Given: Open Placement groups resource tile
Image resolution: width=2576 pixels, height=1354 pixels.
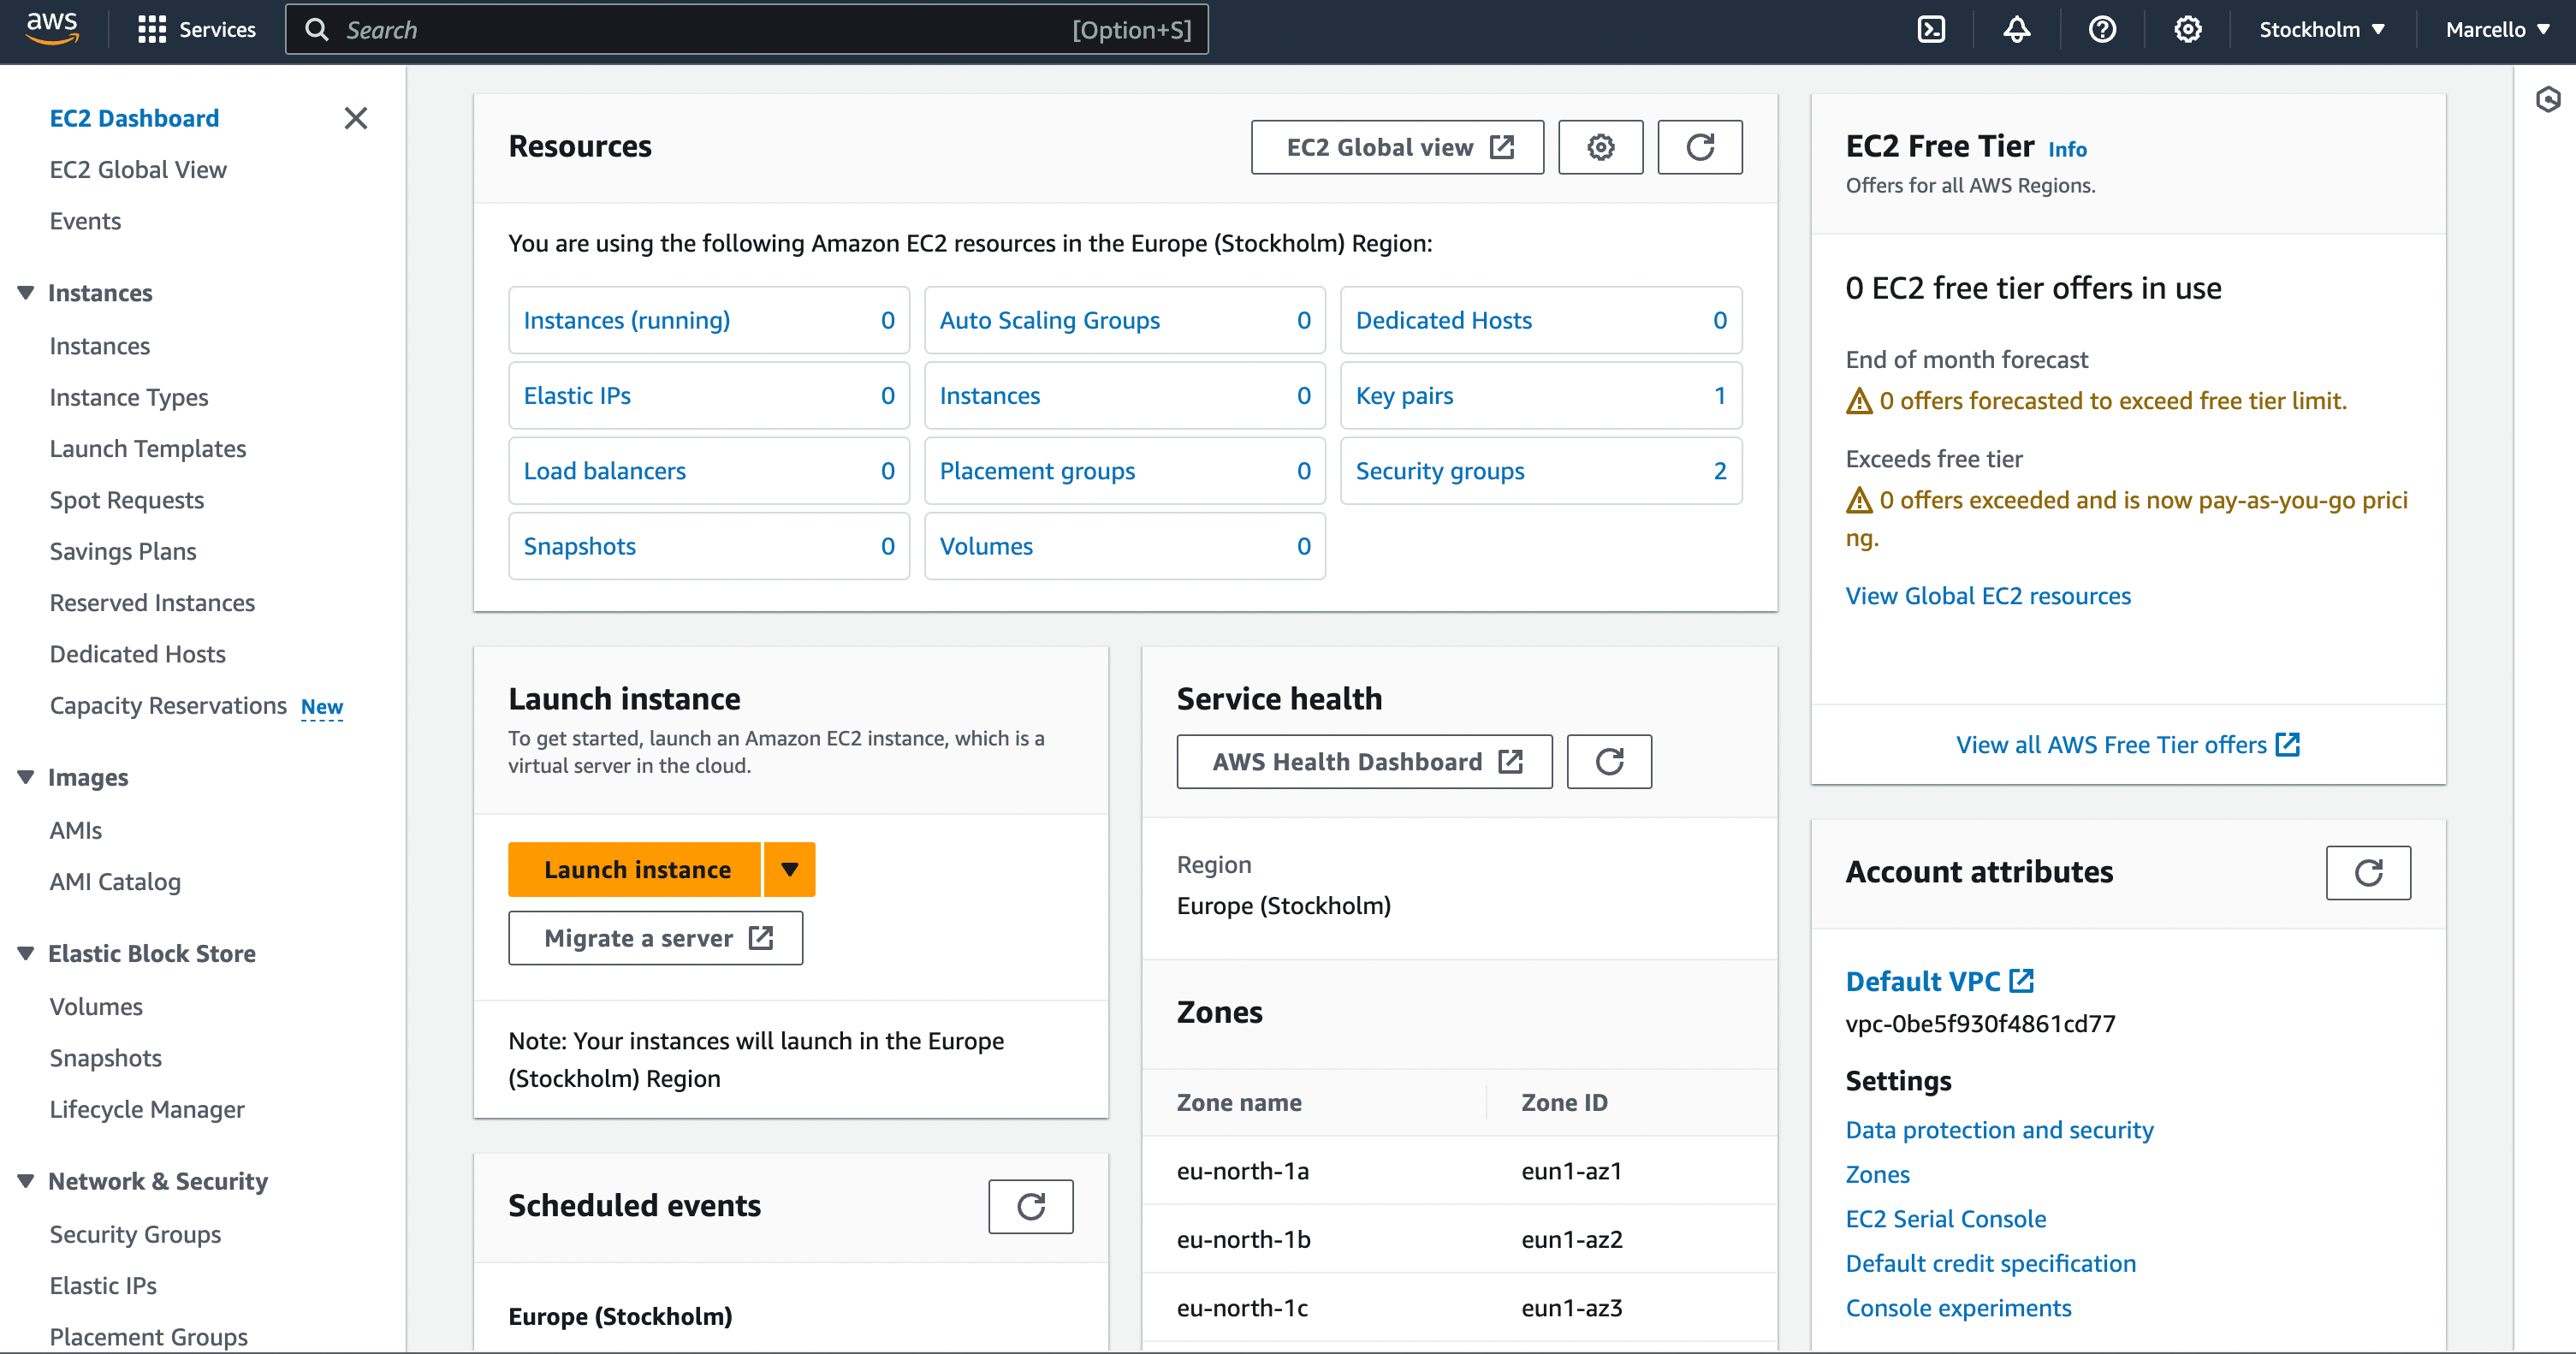Looking at the screenshot, I should pos(1125,471).
